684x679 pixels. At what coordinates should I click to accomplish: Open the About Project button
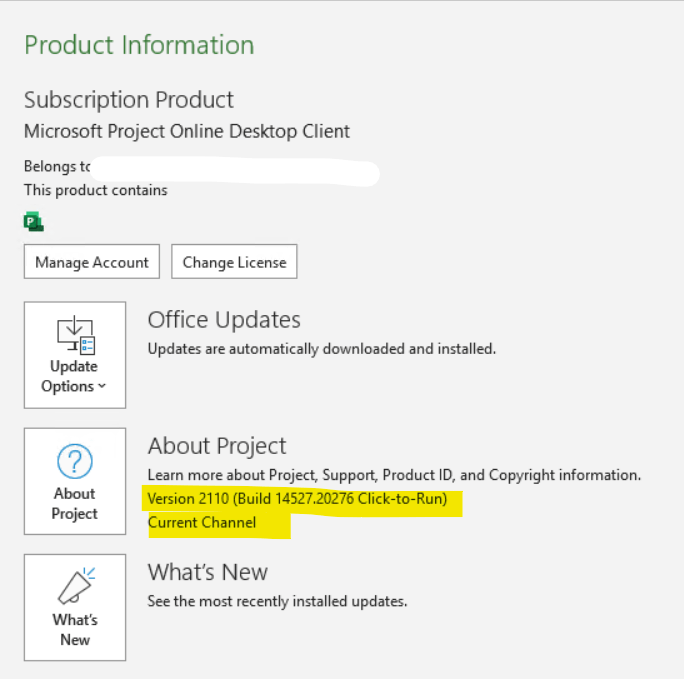click(x=75, y=481)
